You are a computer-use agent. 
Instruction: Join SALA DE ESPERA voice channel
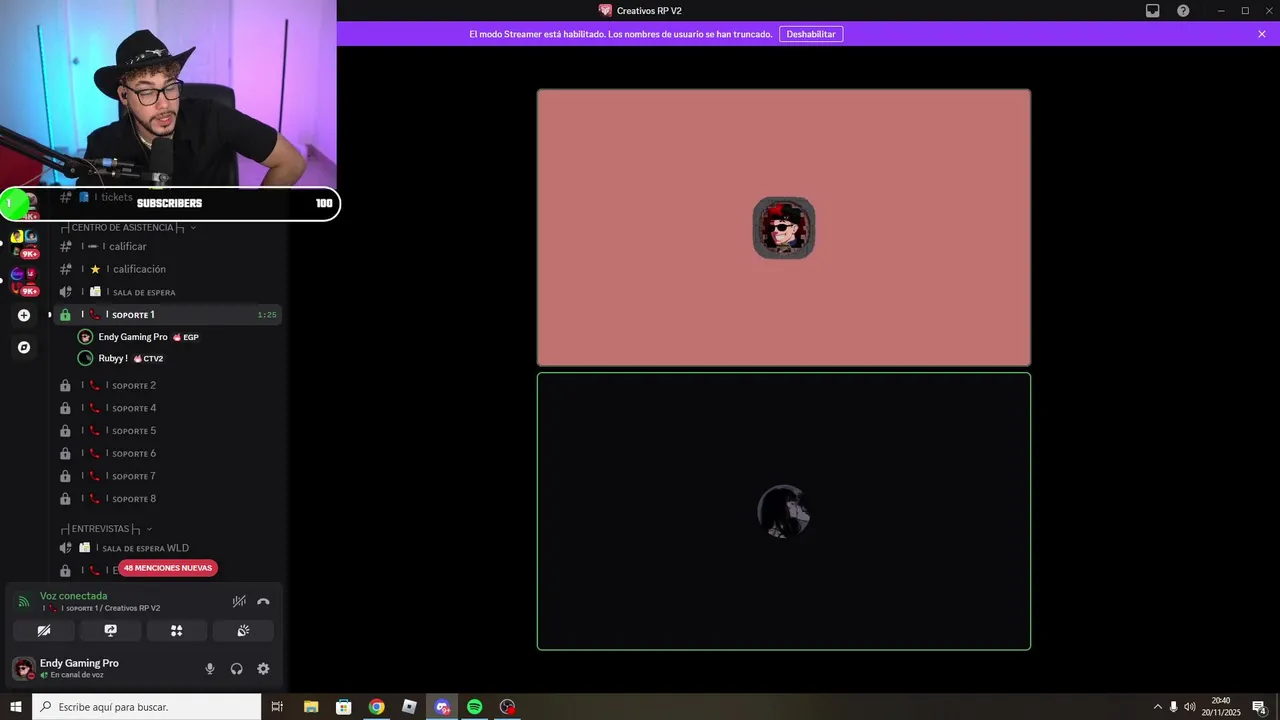pos(167,292)
